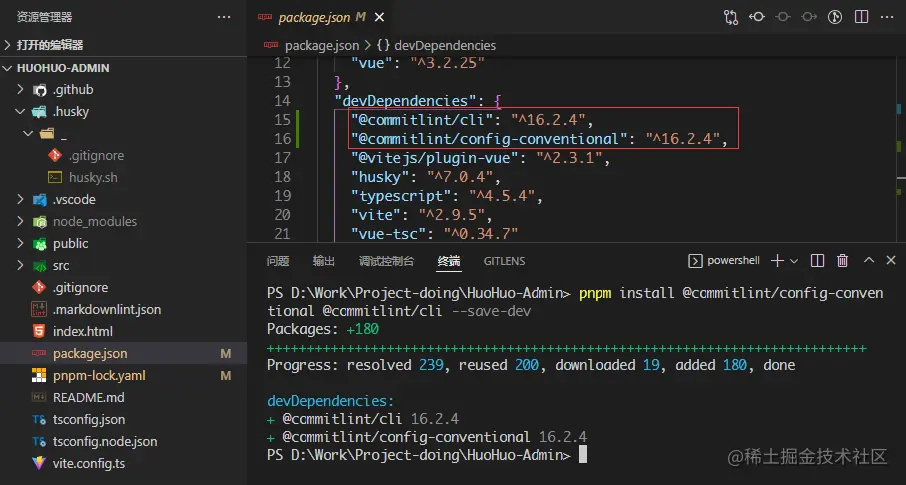Open the README.md file
The image size is (906, 485).
pyautogui.click(x=88, y=397)
